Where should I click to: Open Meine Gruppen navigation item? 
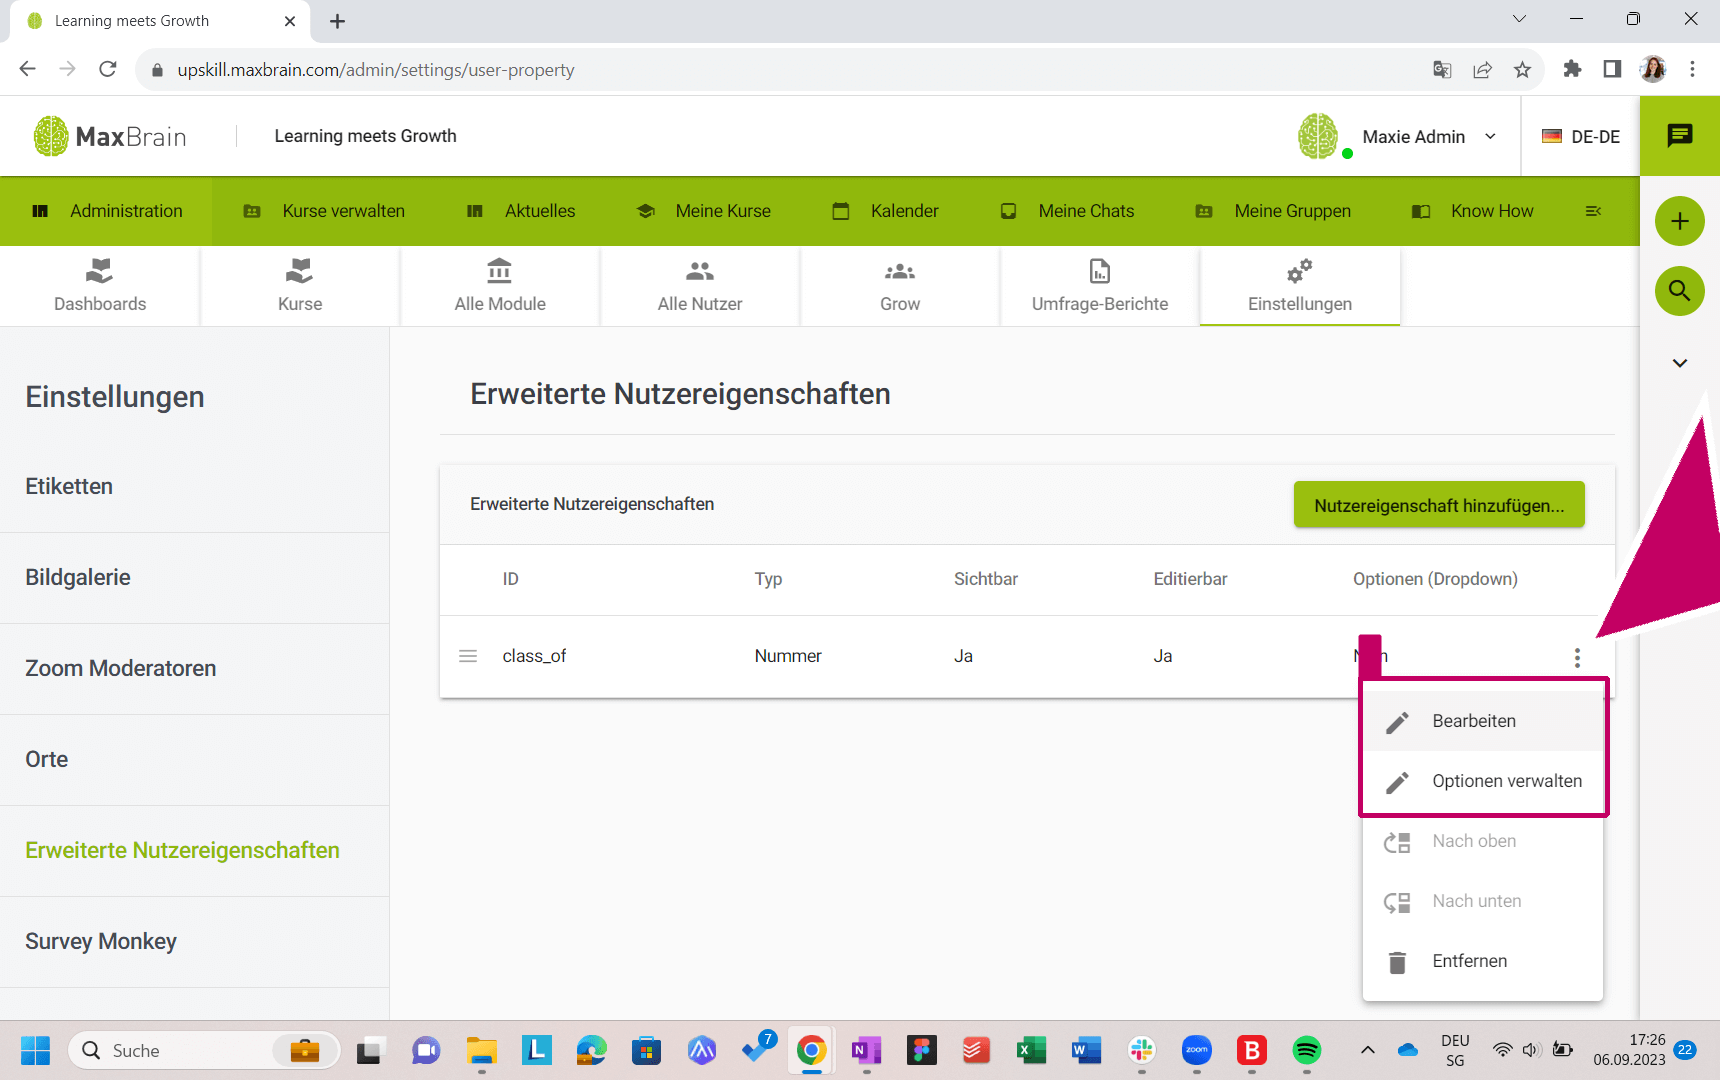pos(1273,211)
